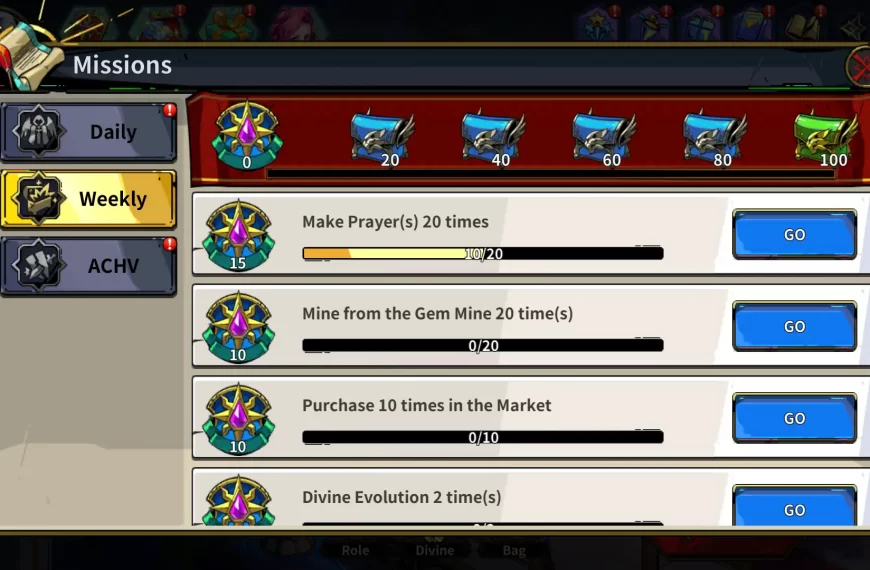The height and width of the screenshot is (570, 870).
Task: Open the 60-point blue reward chest
Action: click(604, 137)
